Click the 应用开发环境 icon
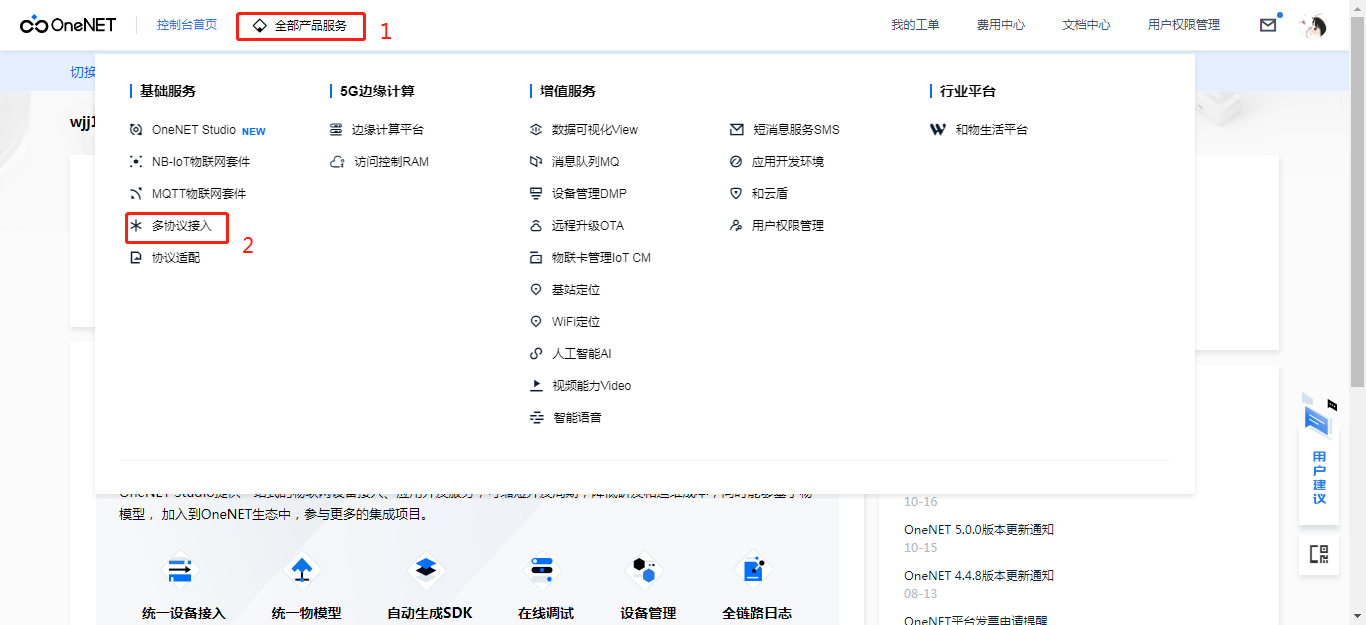The height and width of the screenshot is (625, 1366). click(737, 162)
